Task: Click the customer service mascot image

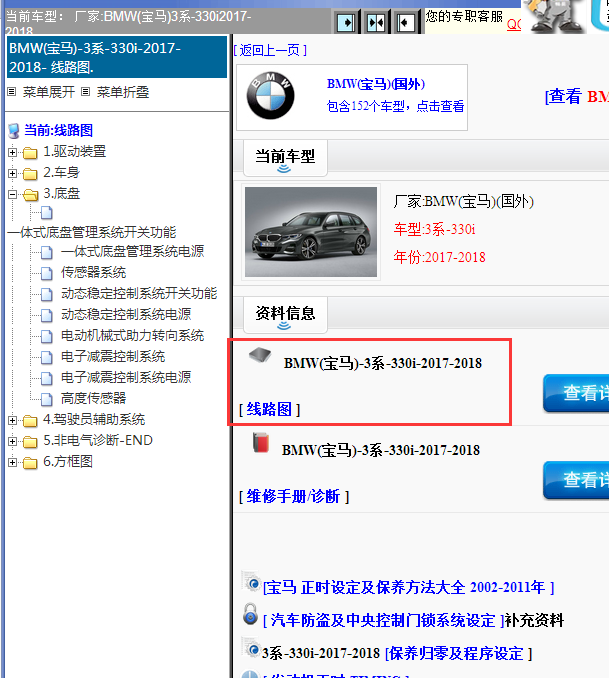Action: [555, 16]
